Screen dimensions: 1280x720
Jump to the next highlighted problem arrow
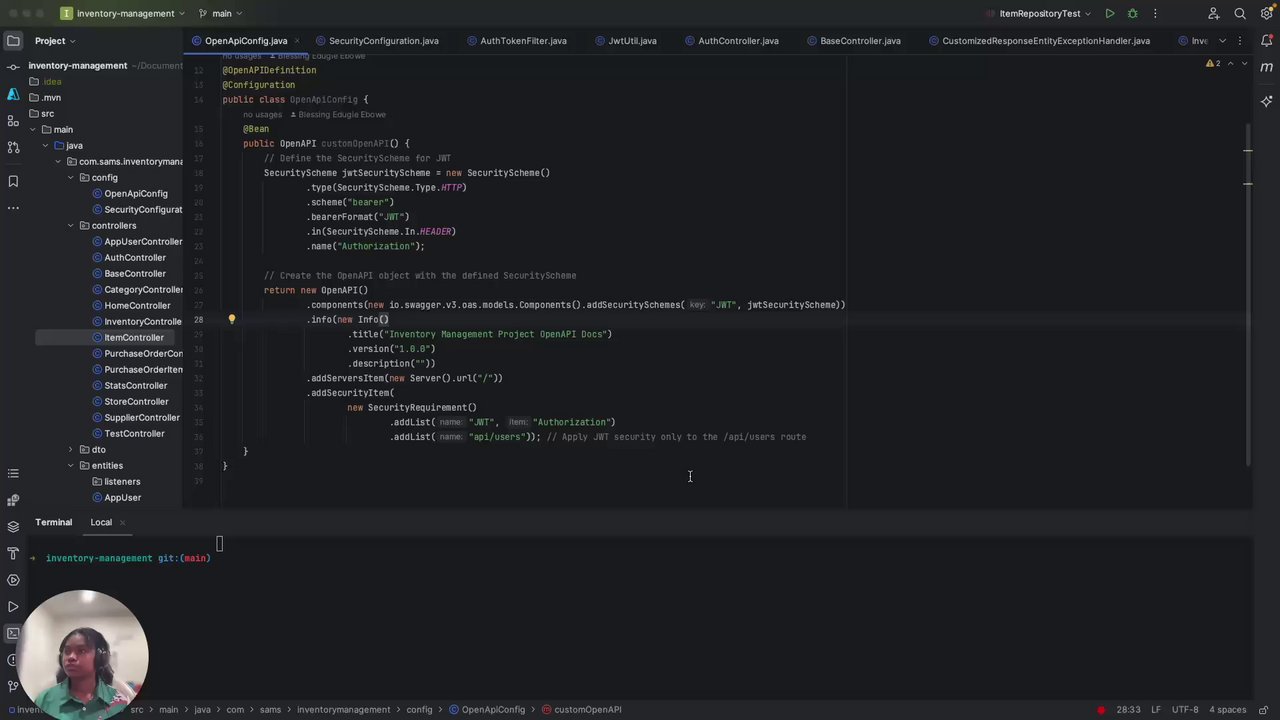tap(1244, 63)
